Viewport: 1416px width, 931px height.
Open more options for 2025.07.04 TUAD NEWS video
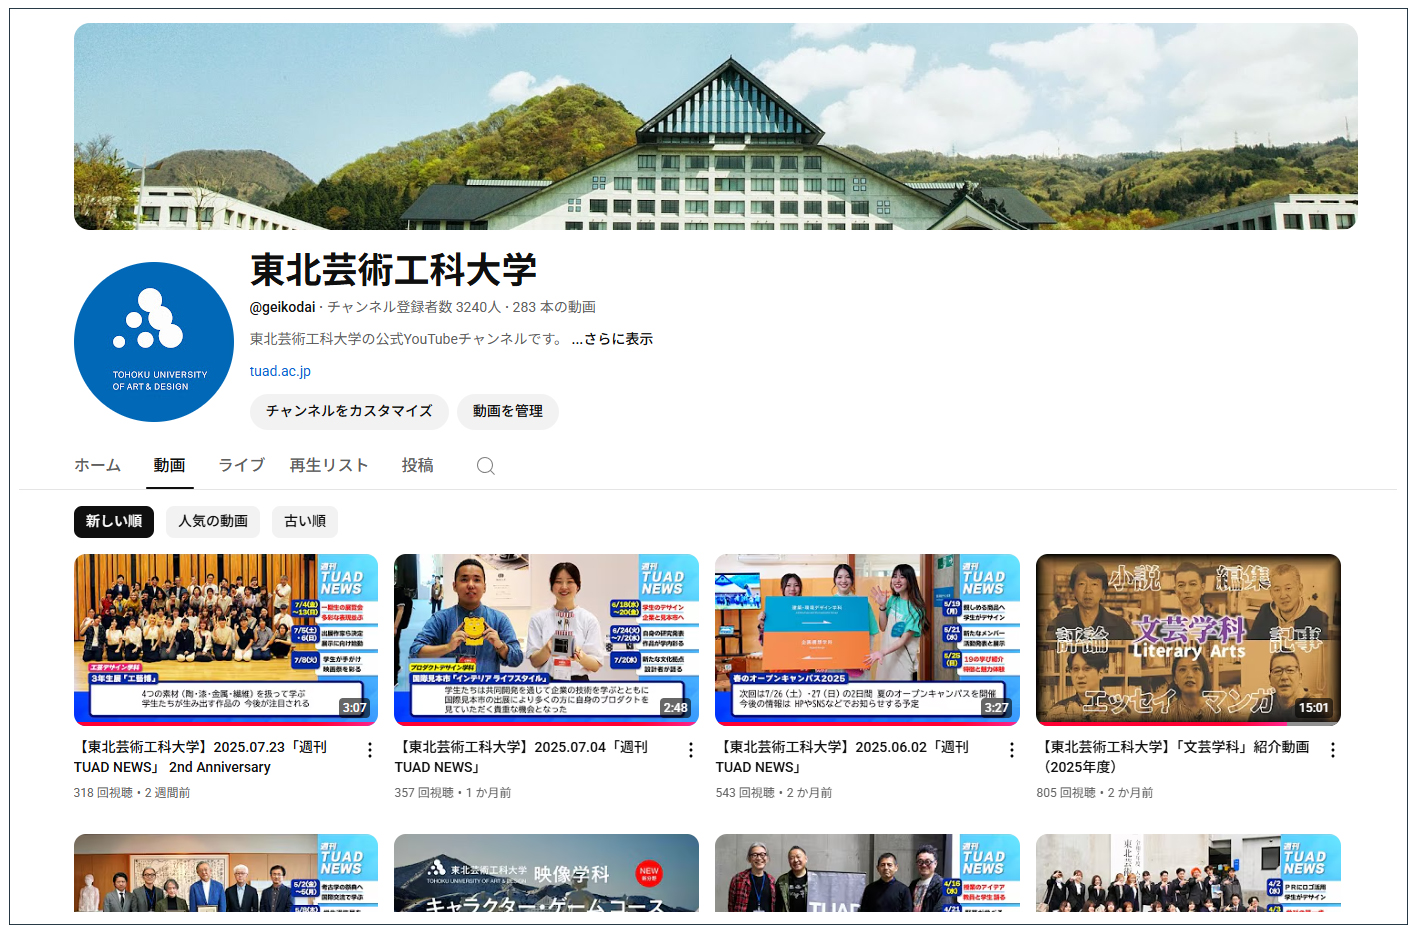coord(691,750)
